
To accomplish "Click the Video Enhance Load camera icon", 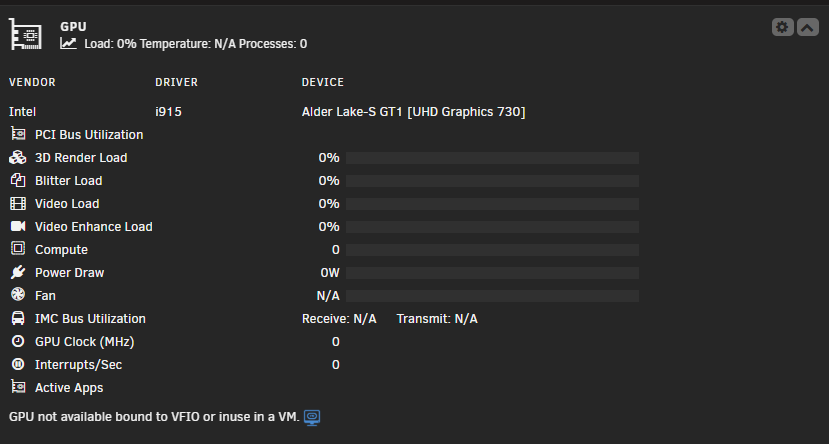I will click(17, 226).
